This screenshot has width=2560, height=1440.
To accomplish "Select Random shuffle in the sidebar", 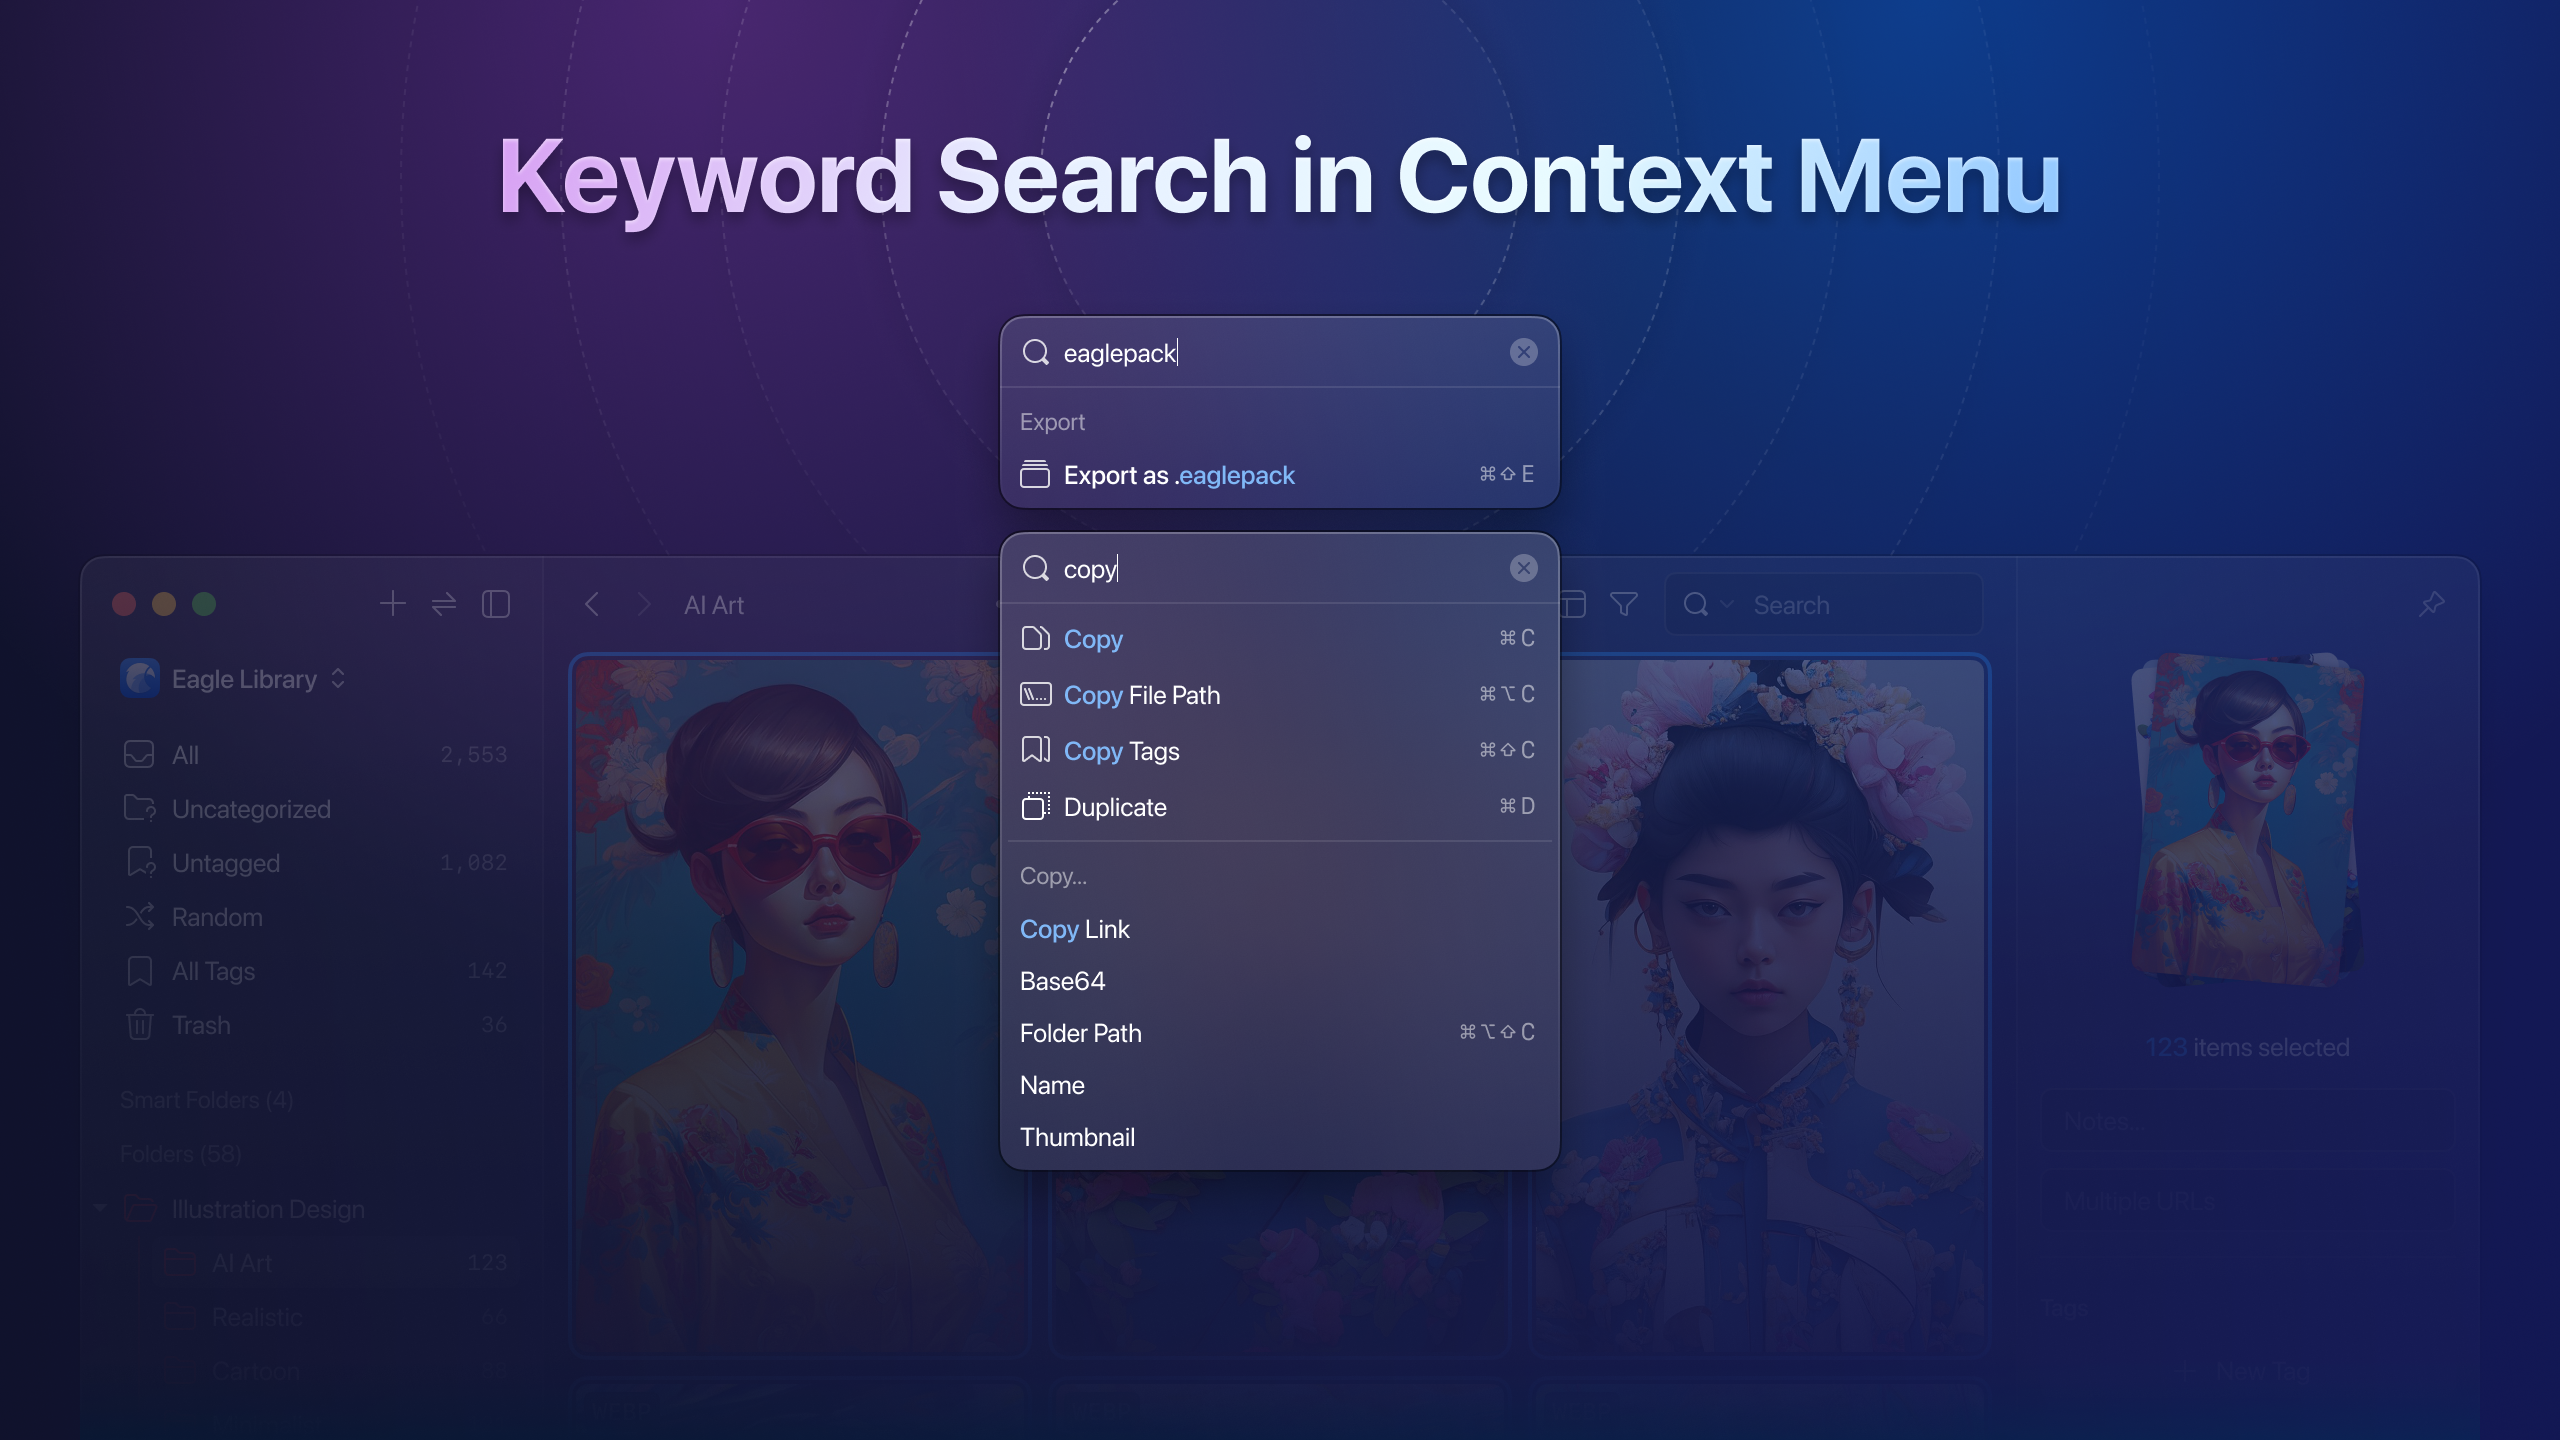I will pos(216,917).
